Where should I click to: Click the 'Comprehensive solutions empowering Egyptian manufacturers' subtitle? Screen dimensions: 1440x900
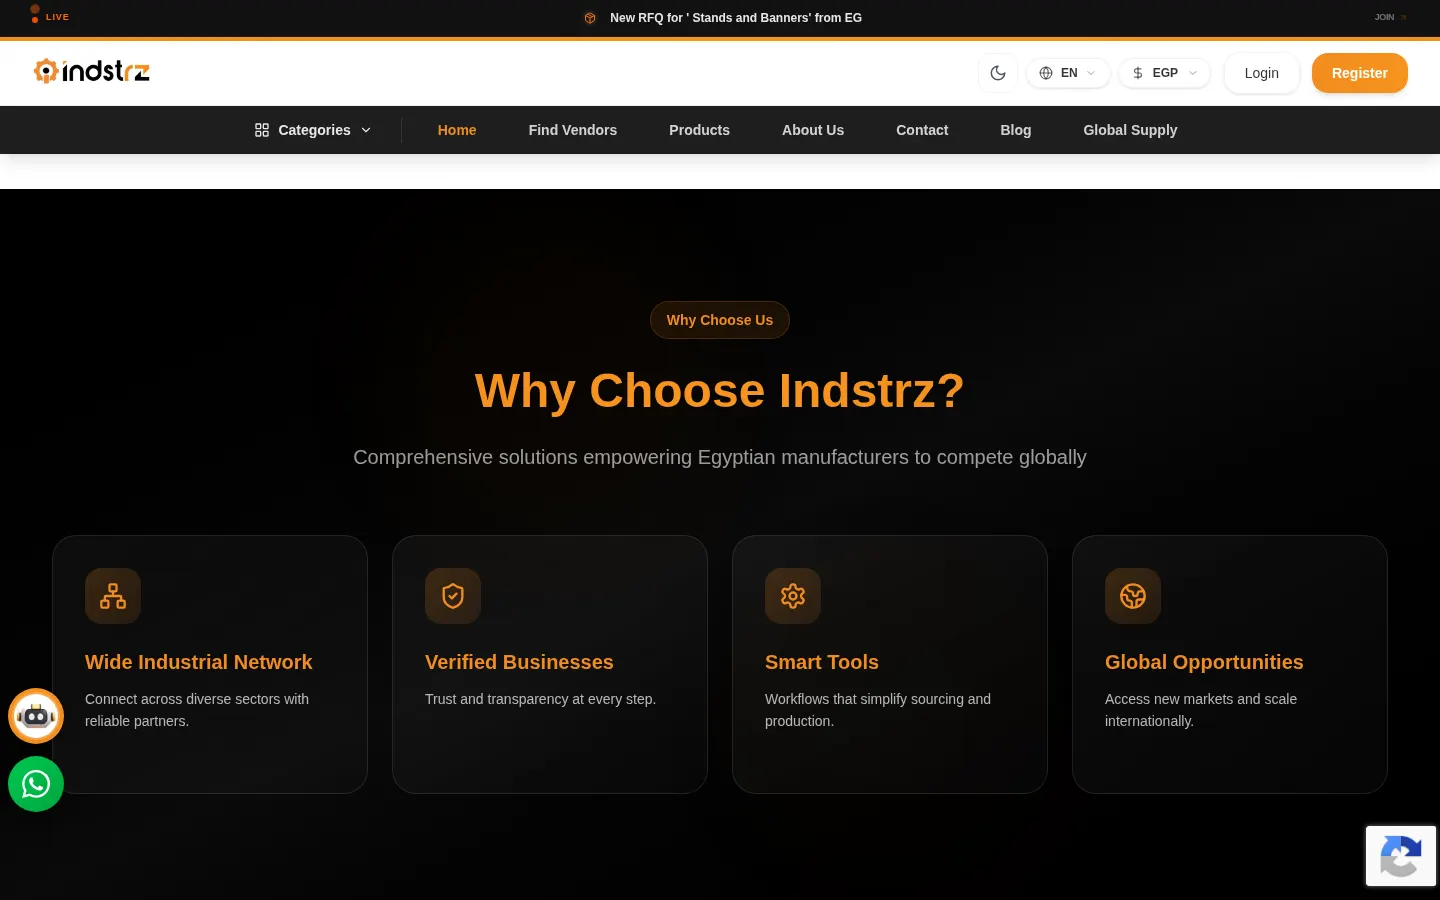720,457
